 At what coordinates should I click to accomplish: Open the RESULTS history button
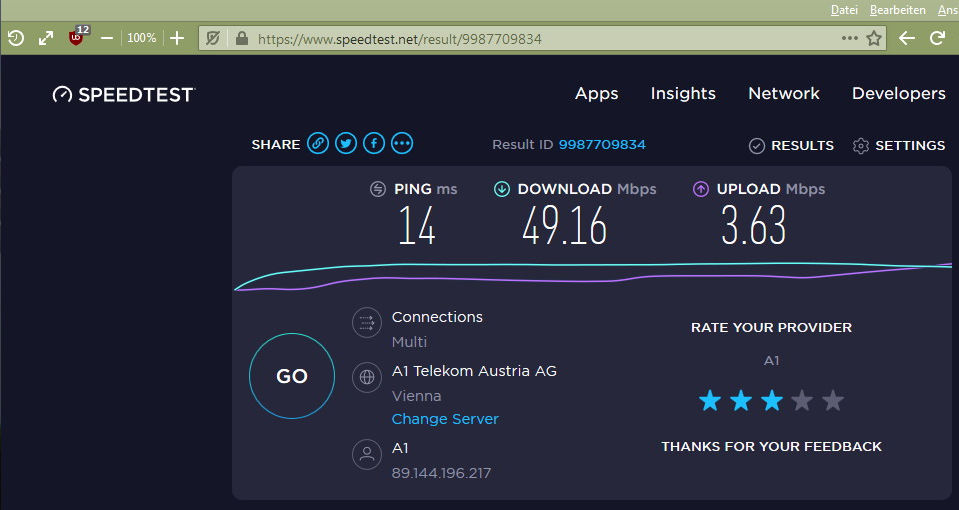pos(791,146)
